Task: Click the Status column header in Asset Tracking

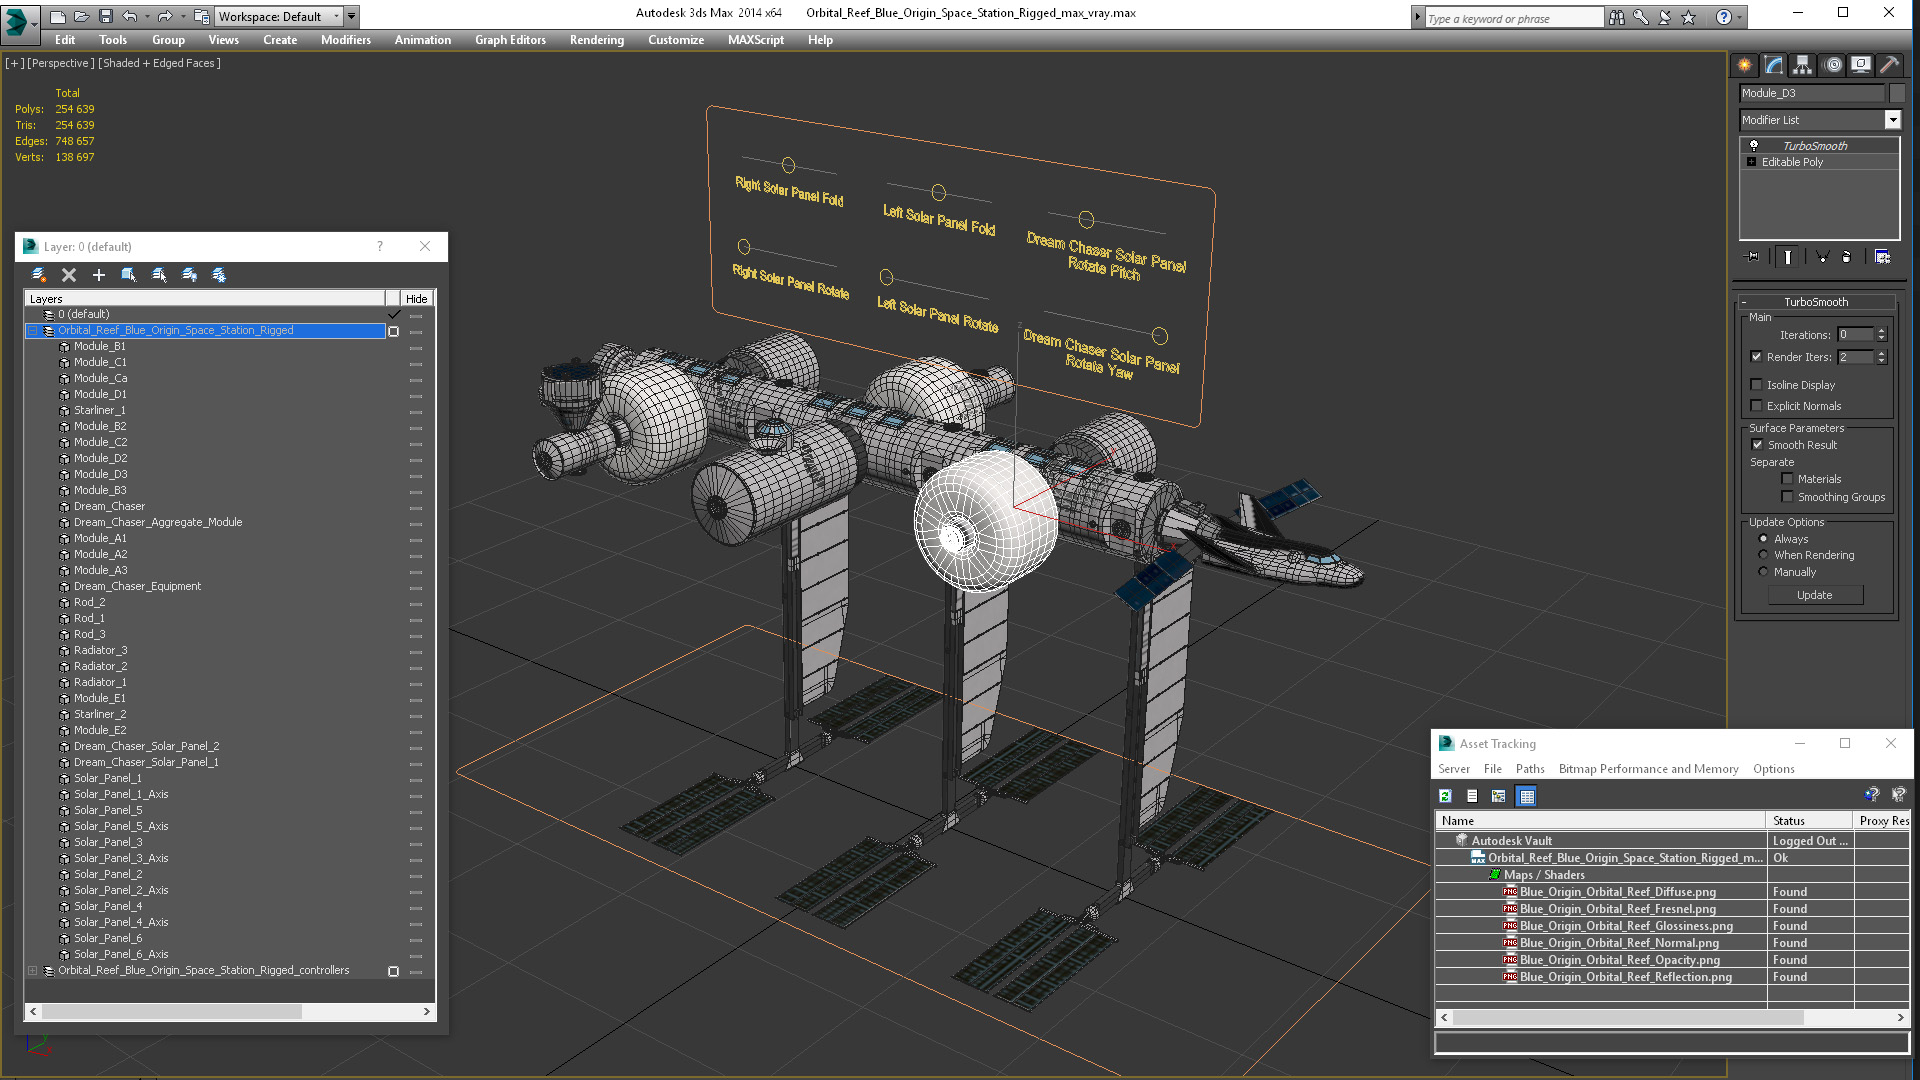Action: [x=1809, y=820]
